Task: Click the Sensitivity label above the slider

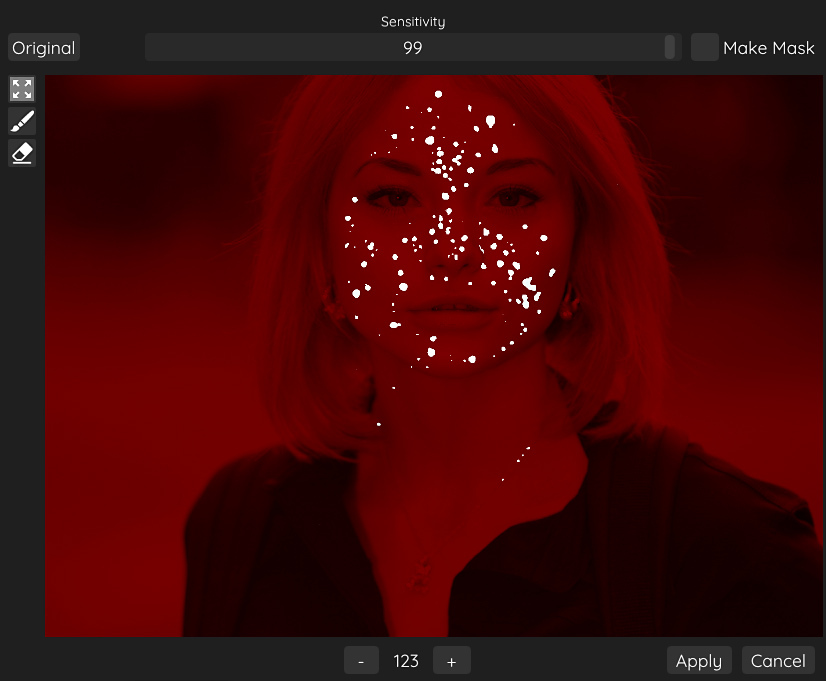Action: (x=412, y=21)
